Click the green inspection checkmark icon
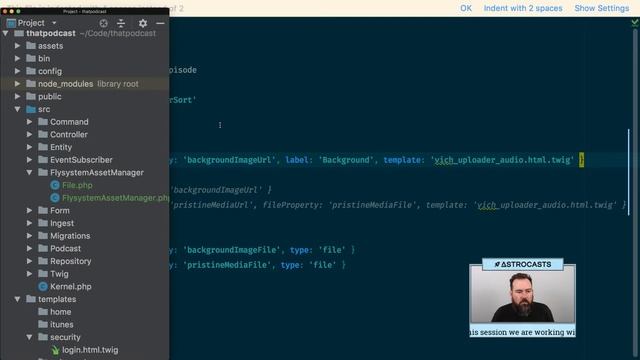This screenshot has width=640, height=360. pos(635,23)
